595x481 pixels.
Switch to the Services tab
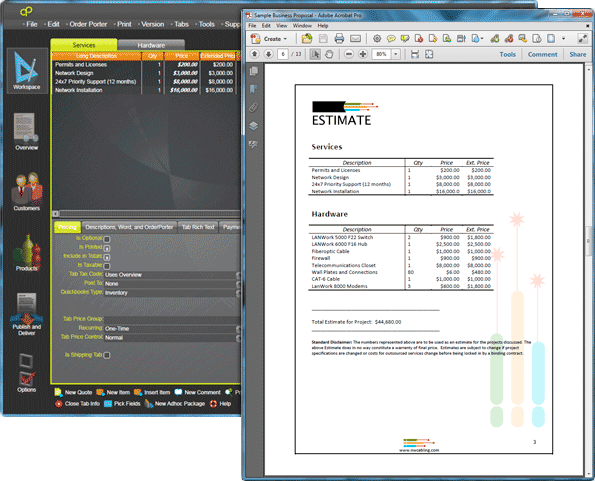84,45
